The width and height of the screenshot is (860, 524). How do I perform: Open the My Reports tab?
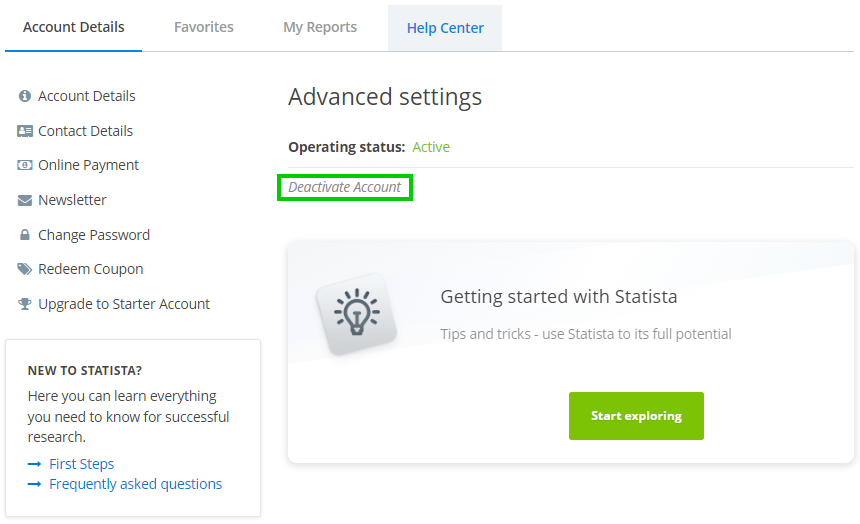(x=320, y=27)
